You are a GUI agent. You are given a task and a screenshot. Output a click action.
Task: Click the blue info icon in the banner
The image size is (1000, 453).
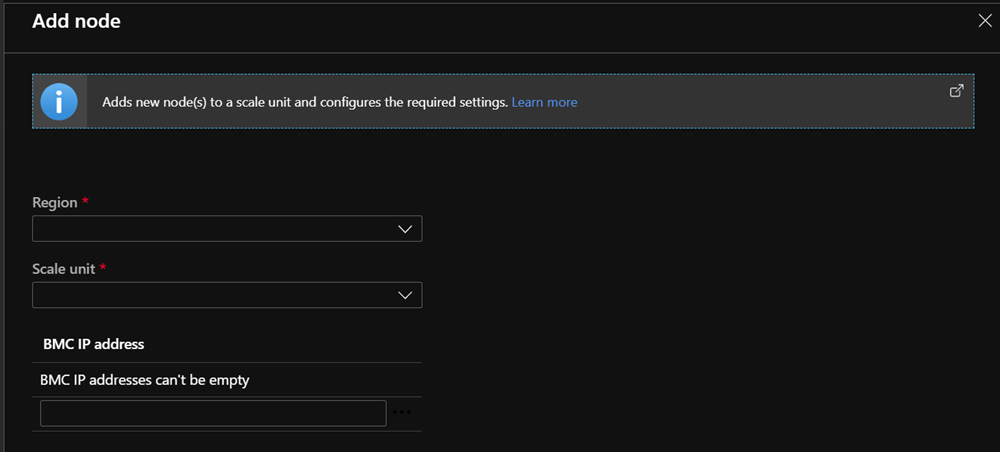point(59,102)
